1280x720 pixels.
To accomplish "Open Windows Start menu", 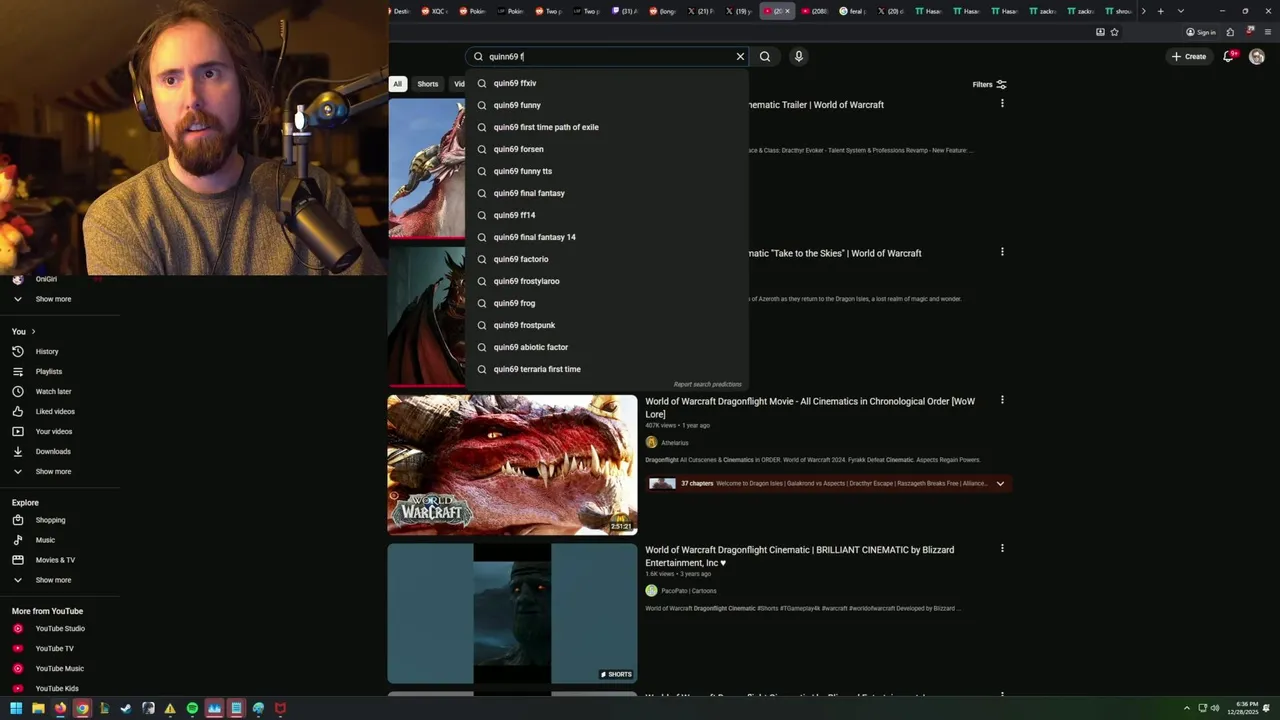I will click(x=16, y=708).
